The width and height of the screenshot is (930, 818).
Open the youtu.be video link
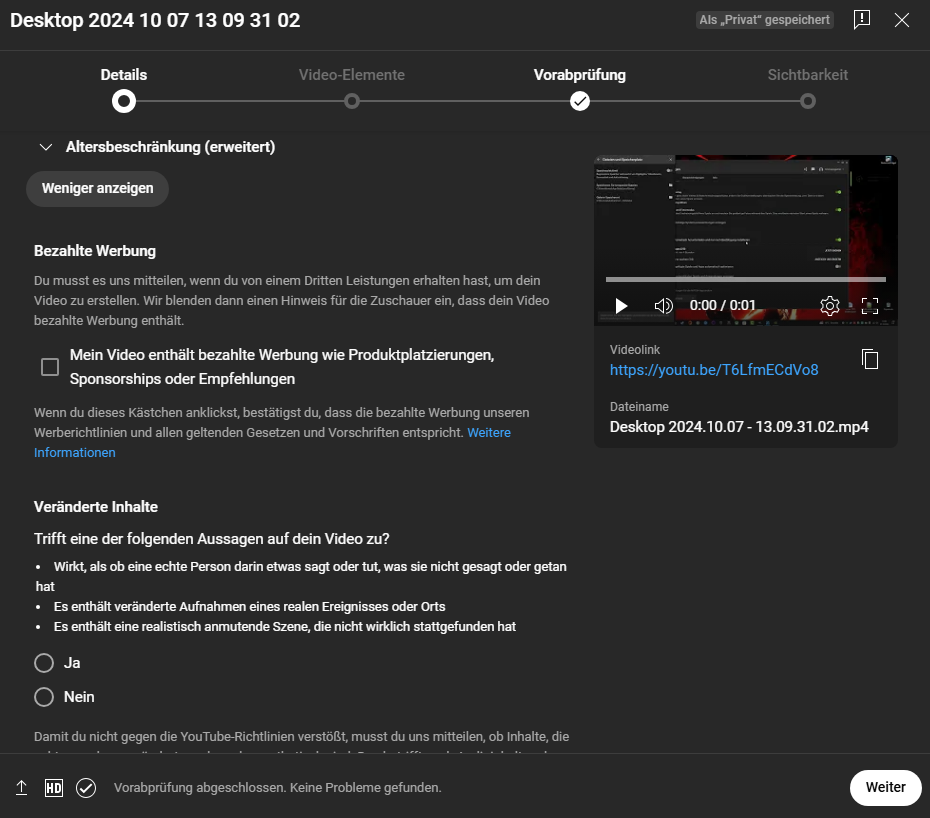click(714, 370)
